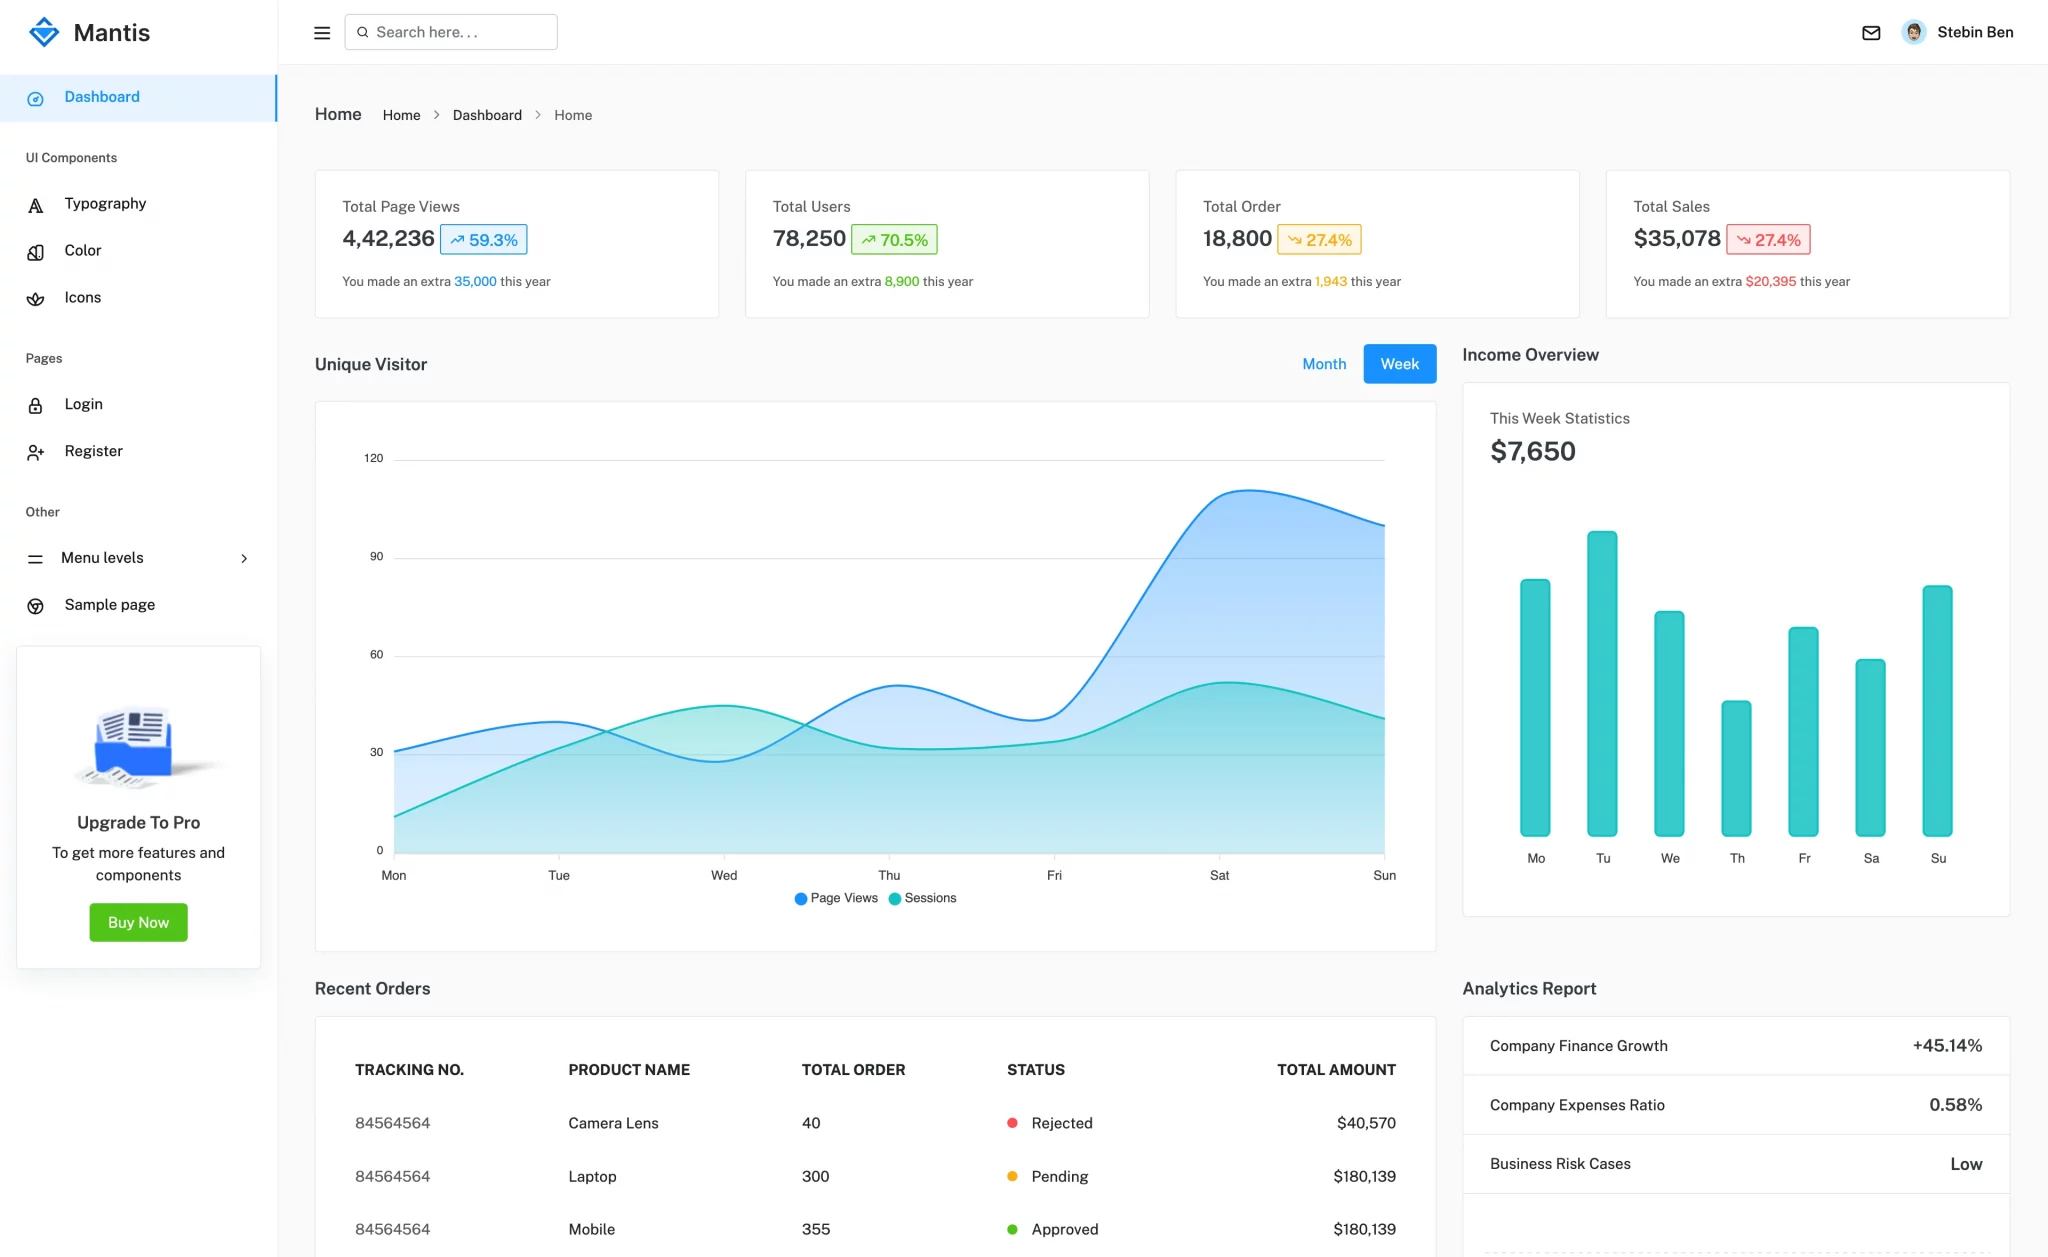The height and width of the screenshot is (1257, 2048).
Task: Select the Typography component icon
Action: [36, 204]
